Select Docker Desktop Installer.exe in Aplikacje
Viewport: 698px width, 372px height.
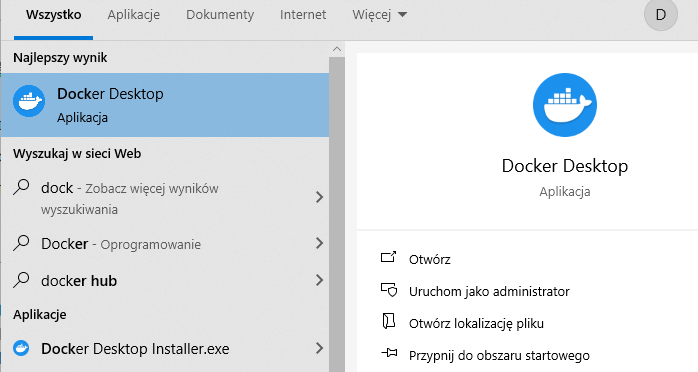click(165, 348)
